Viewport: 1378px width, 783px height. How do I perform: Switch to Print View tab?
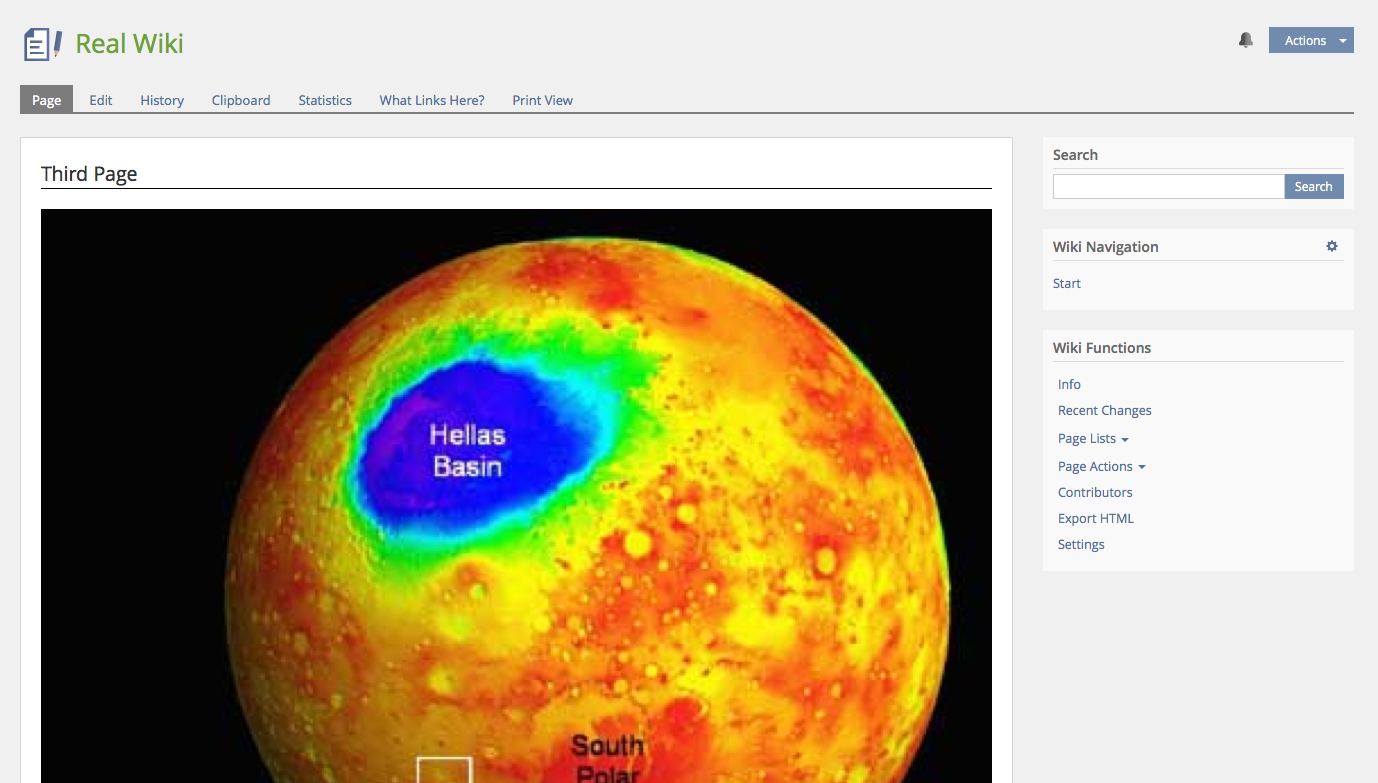click(542, 100)
